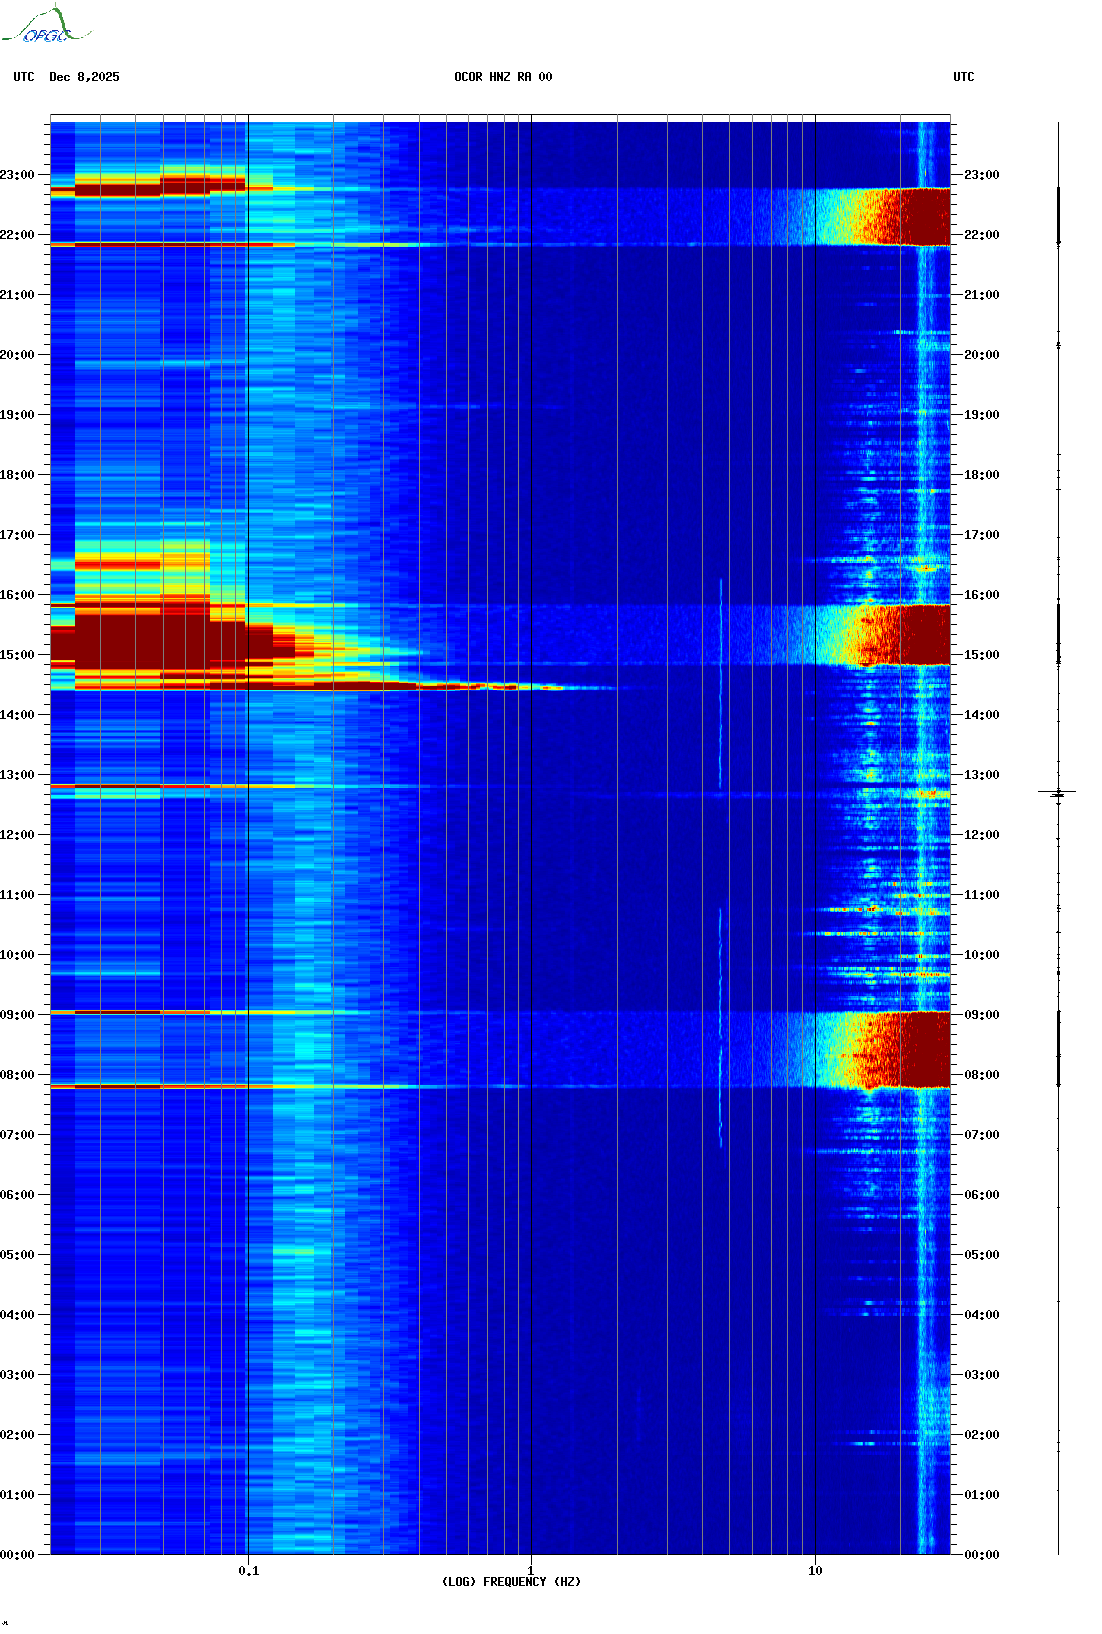
Task: Click left-axis time label "16:00"
Action: click(x=17, y=595)
